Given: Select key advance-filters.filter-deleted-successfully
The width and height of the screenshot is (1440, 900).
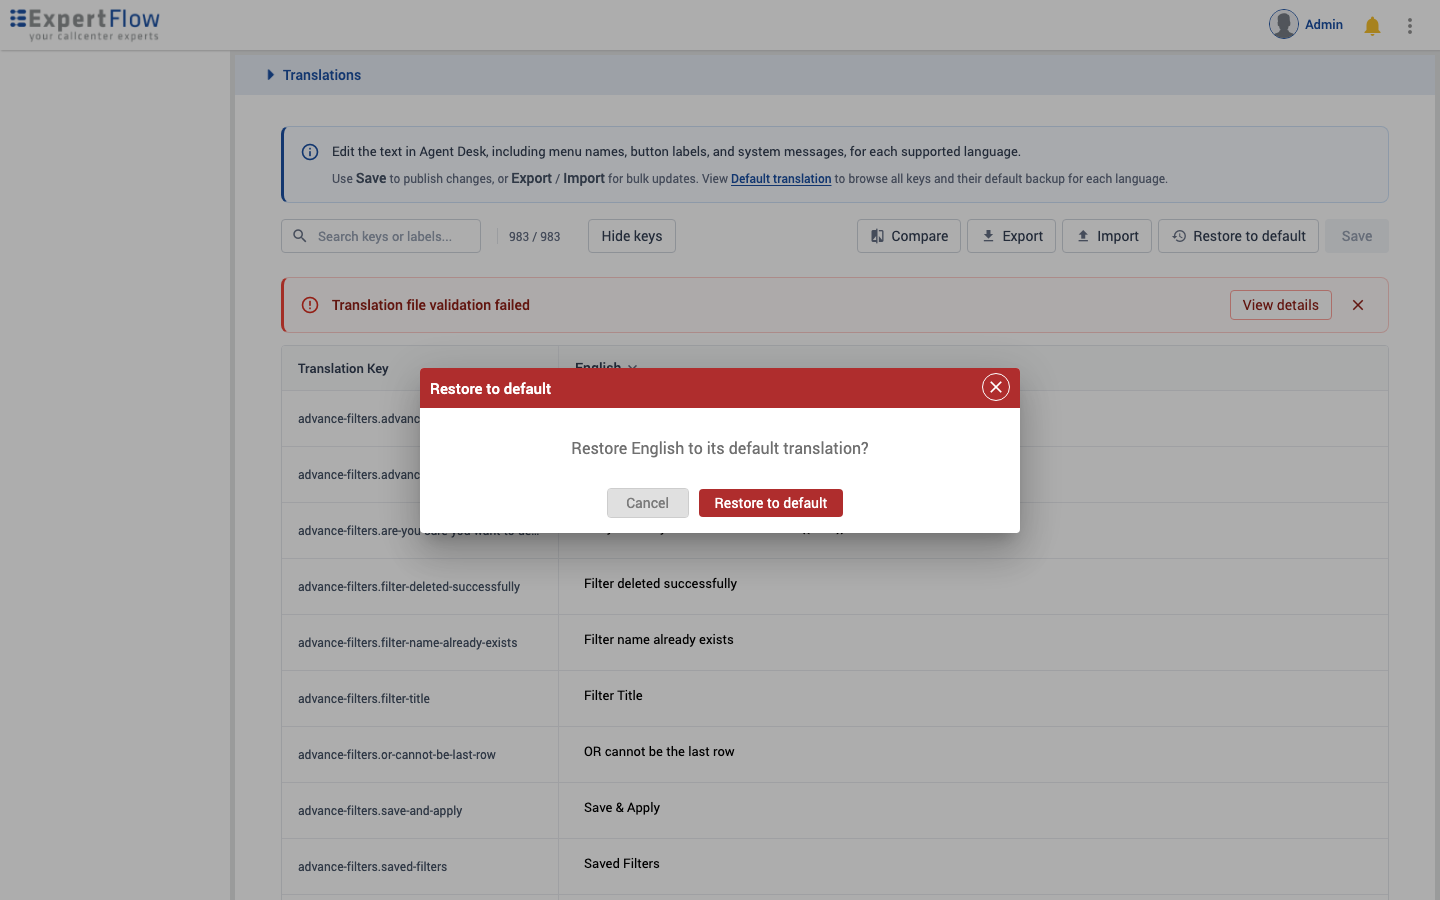Looking at the screenshot, I should click(x=409, y=587).
